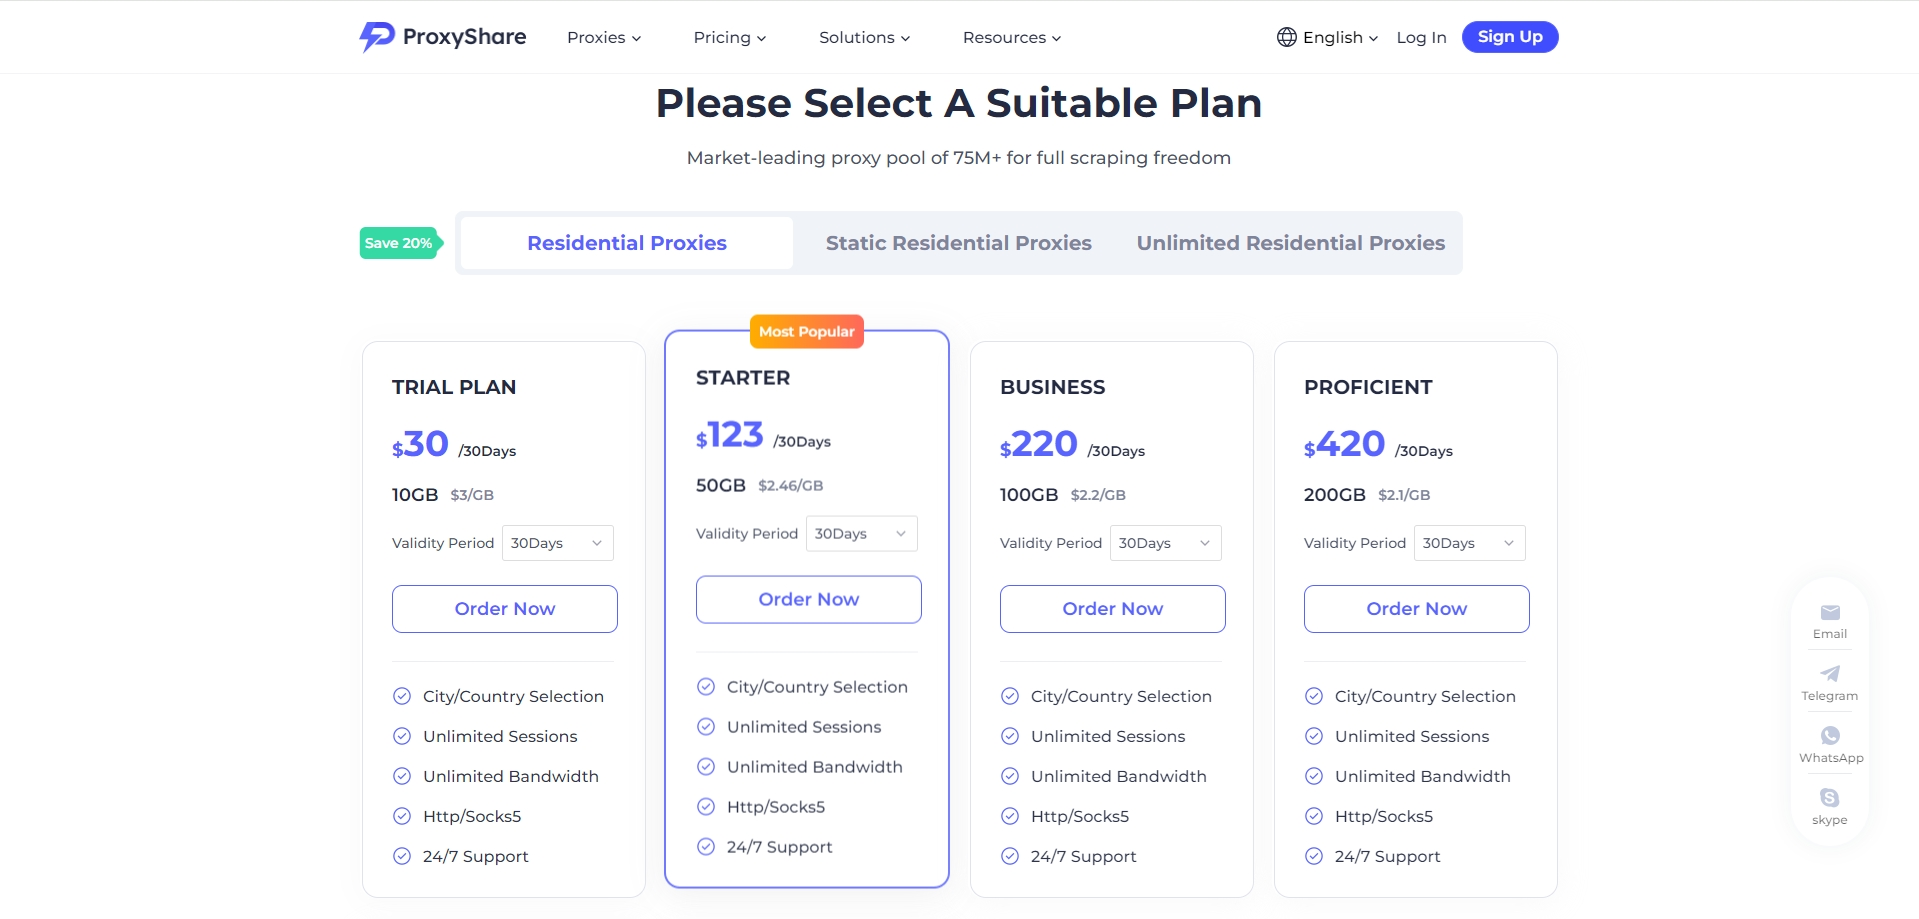Switch to Unlimited Residential Proxies tab
1919x919 pixels.
click(1290, 243)
